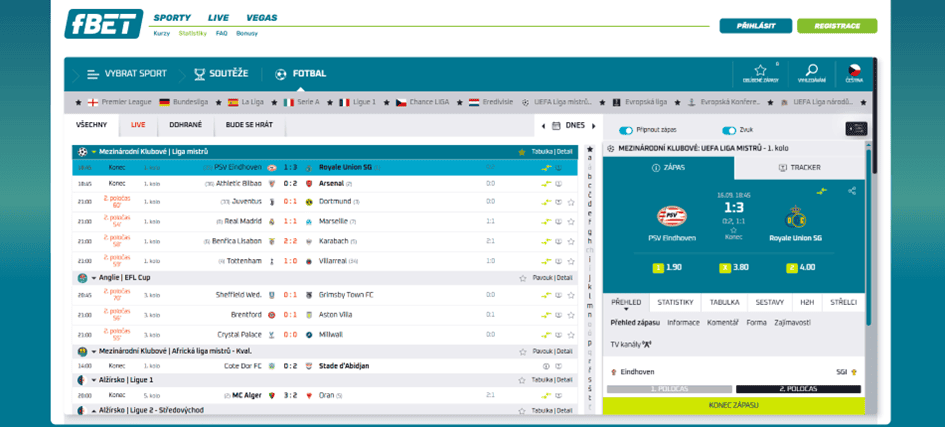945x427 pixels.
Task: Open the dark layout switch button
Action: click(x=856, y=128)
